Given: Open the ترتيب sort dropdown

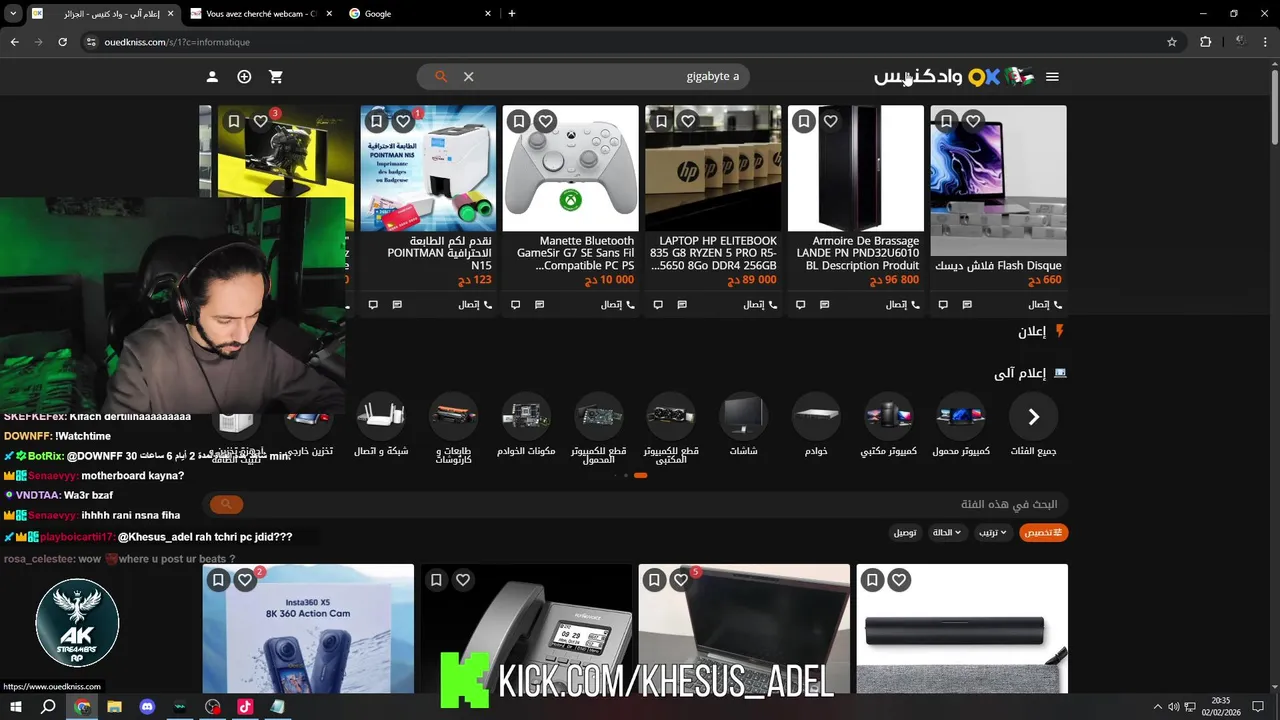Looking at the screenshot, I should [x=992, y=533].
